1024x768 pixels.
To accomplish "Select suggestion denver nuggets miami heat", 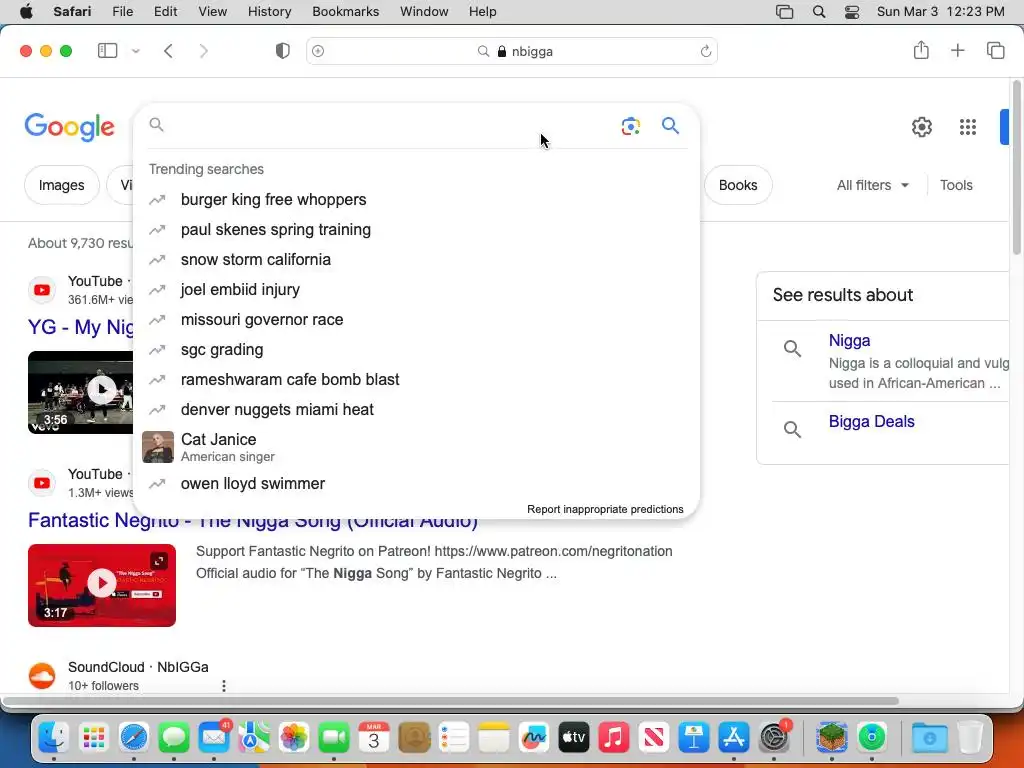I will [x=416, y=409].
